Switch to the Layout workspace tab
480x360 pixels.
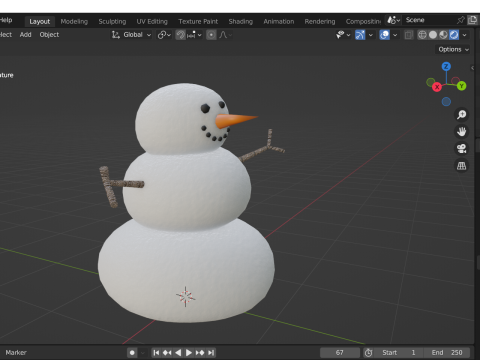coord(39,22)
